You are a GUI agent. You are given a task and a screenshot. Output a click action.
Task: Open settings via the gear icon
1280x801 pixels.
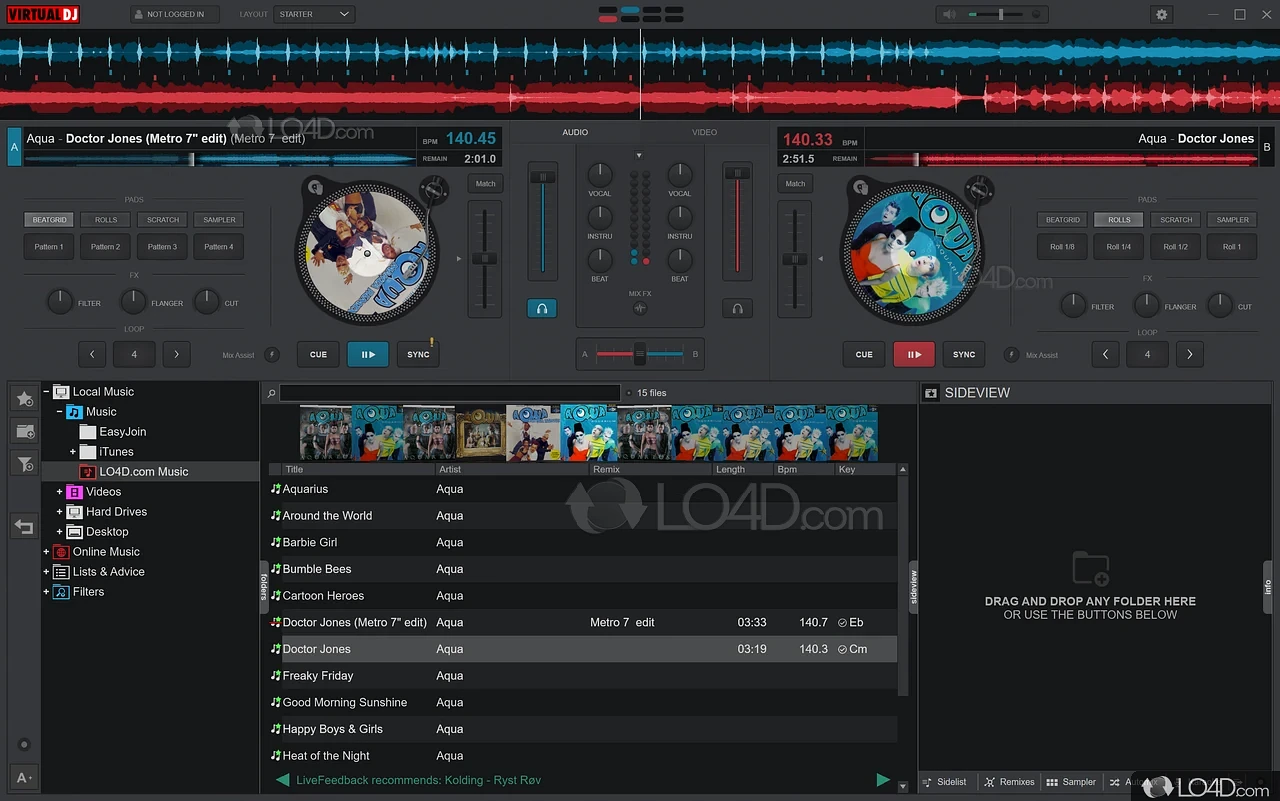1161,14
